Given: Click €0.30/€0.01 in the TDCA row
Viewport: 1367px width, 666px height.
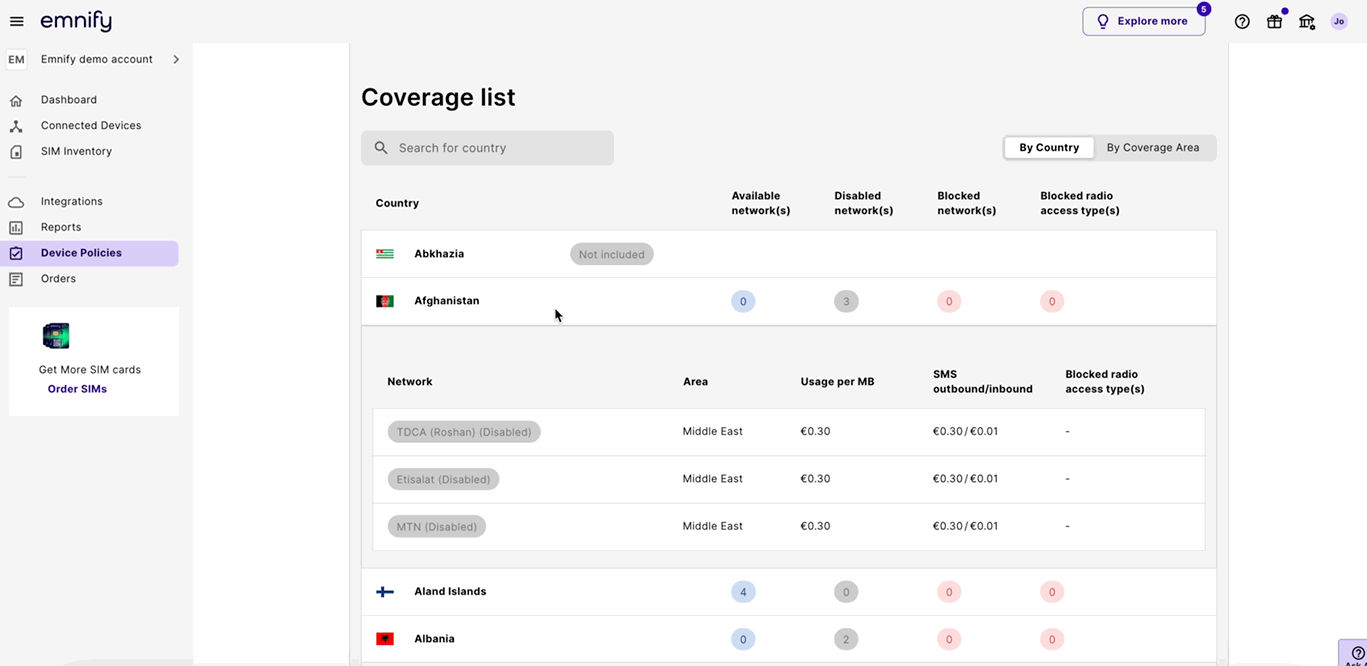Looking at the screenshot, I should pyautogui.click(x=965, y=432).
